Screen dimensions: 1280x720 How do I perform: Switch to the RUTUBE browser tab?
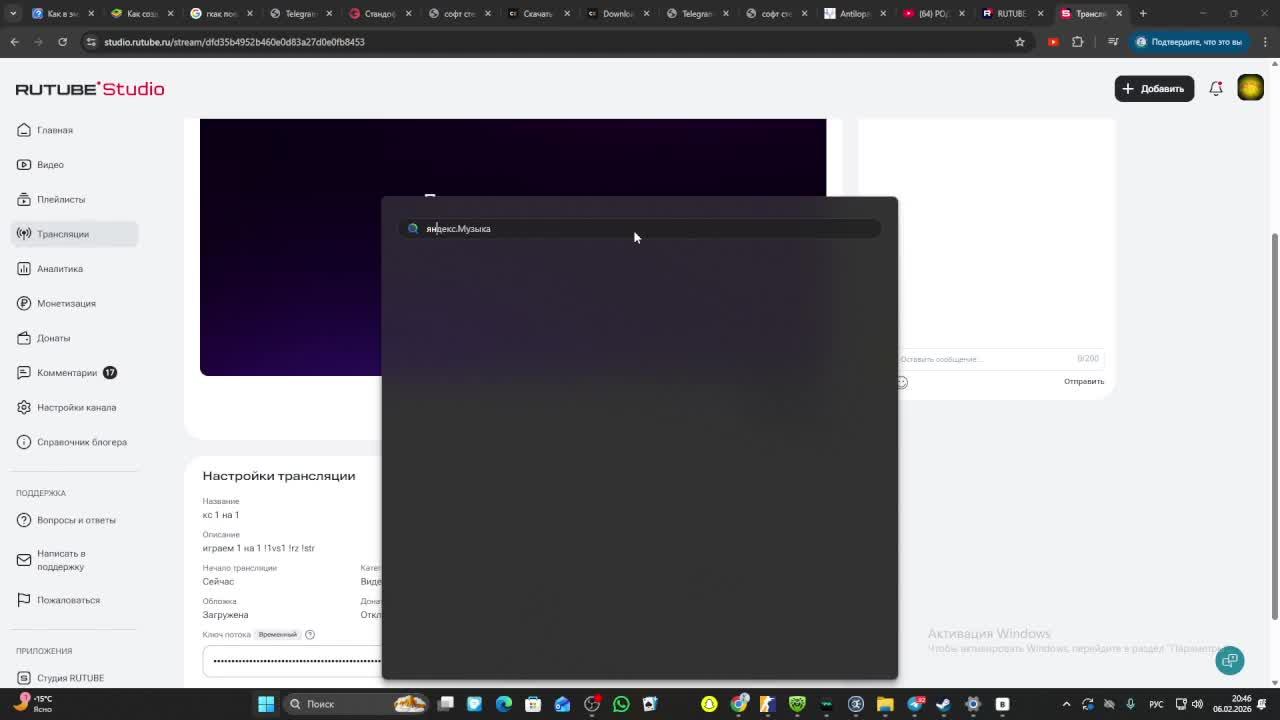point(1011,14)
